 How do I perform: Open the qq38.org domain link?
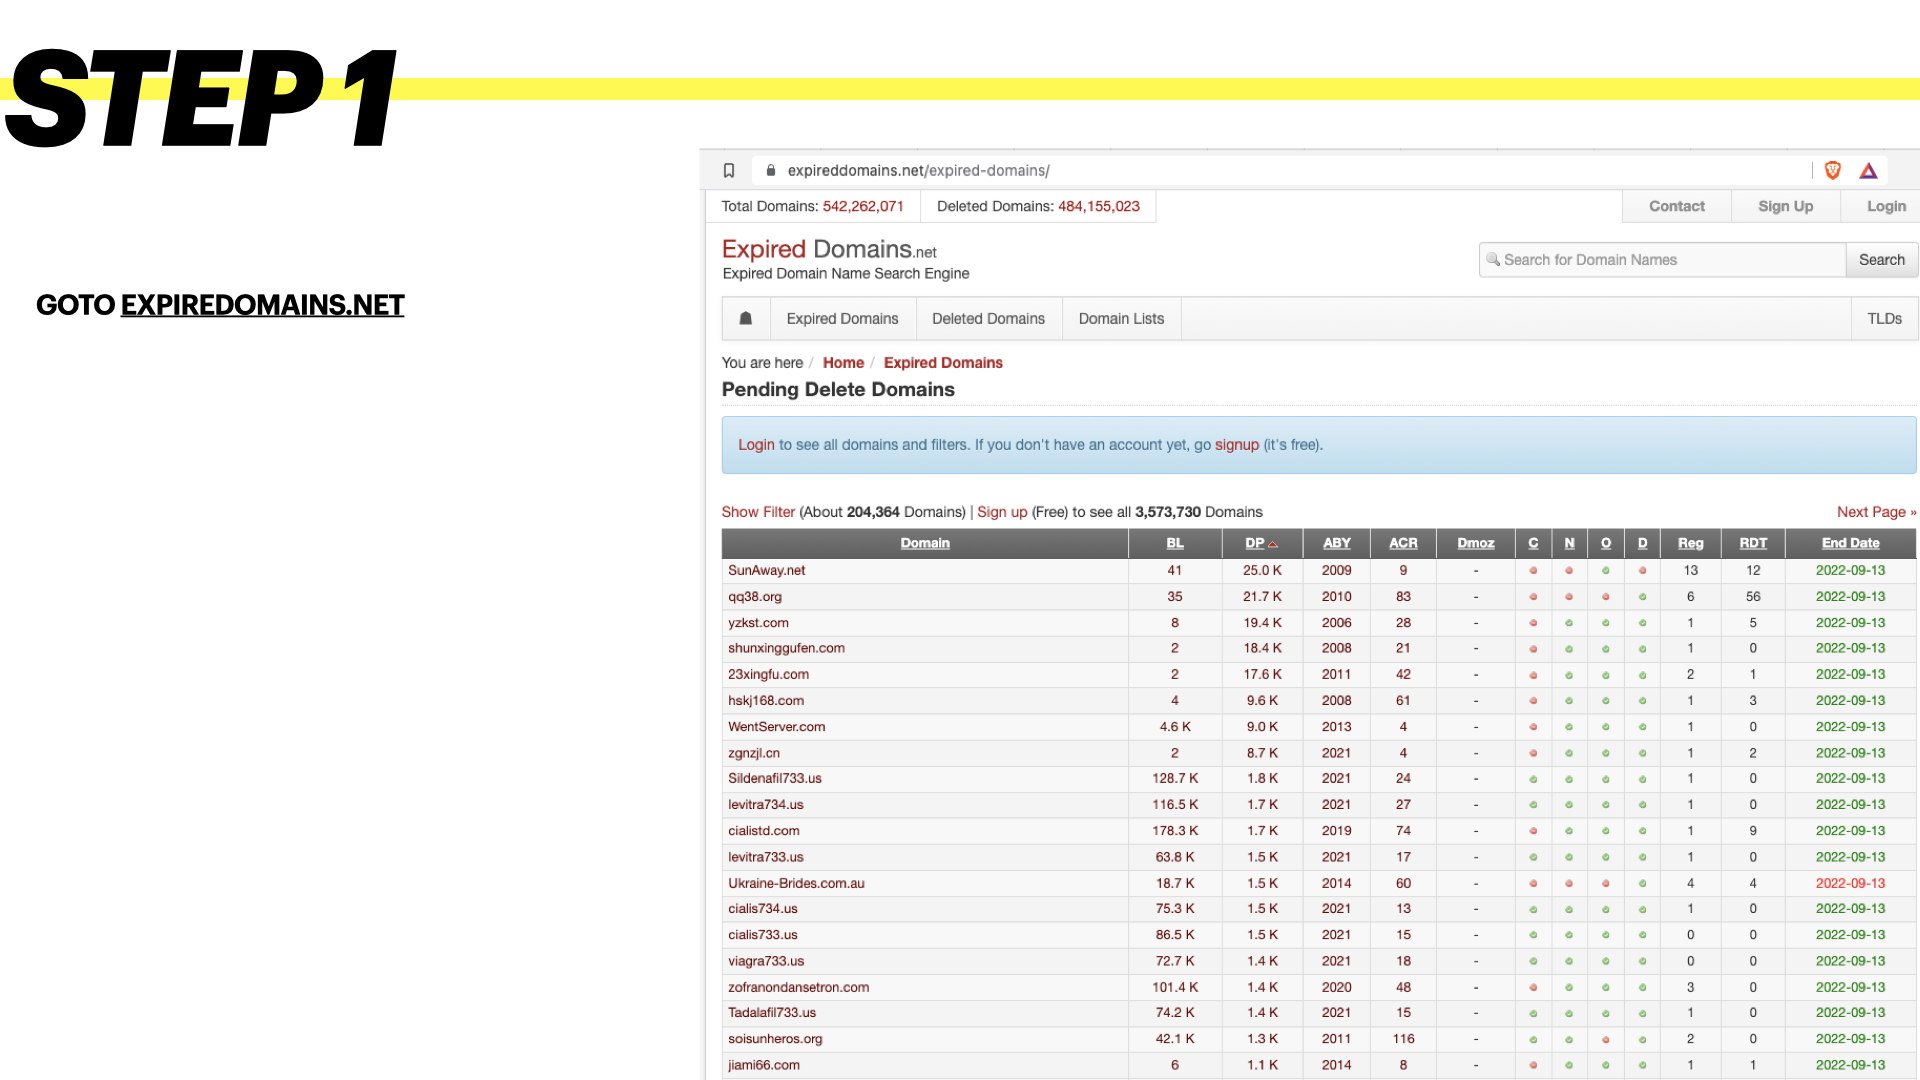tap(755, 596)
